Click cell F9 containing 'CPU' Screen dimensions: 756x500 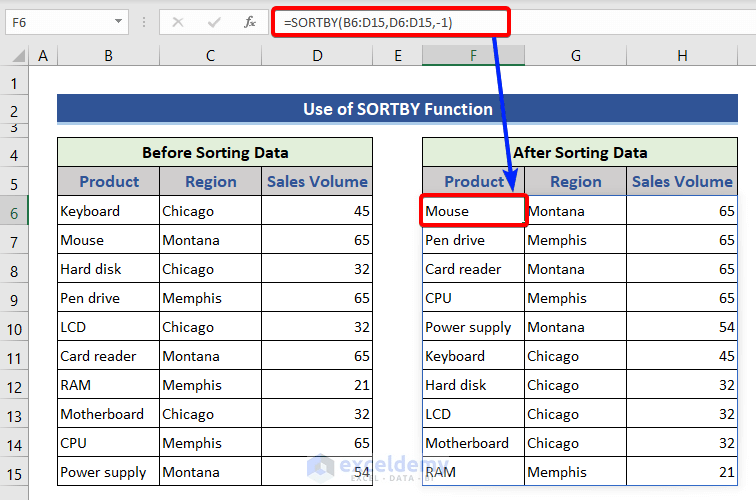[473, 297]
